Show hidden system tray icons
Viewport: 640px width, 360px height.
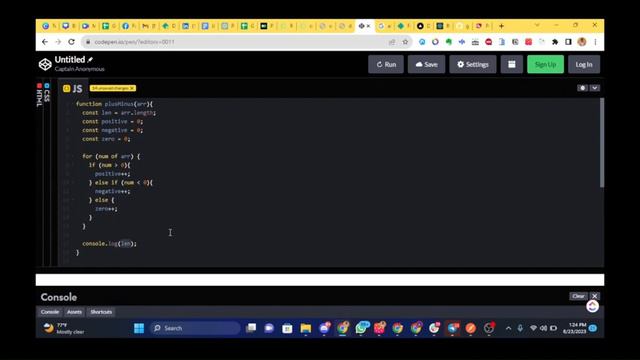[508, 328]
